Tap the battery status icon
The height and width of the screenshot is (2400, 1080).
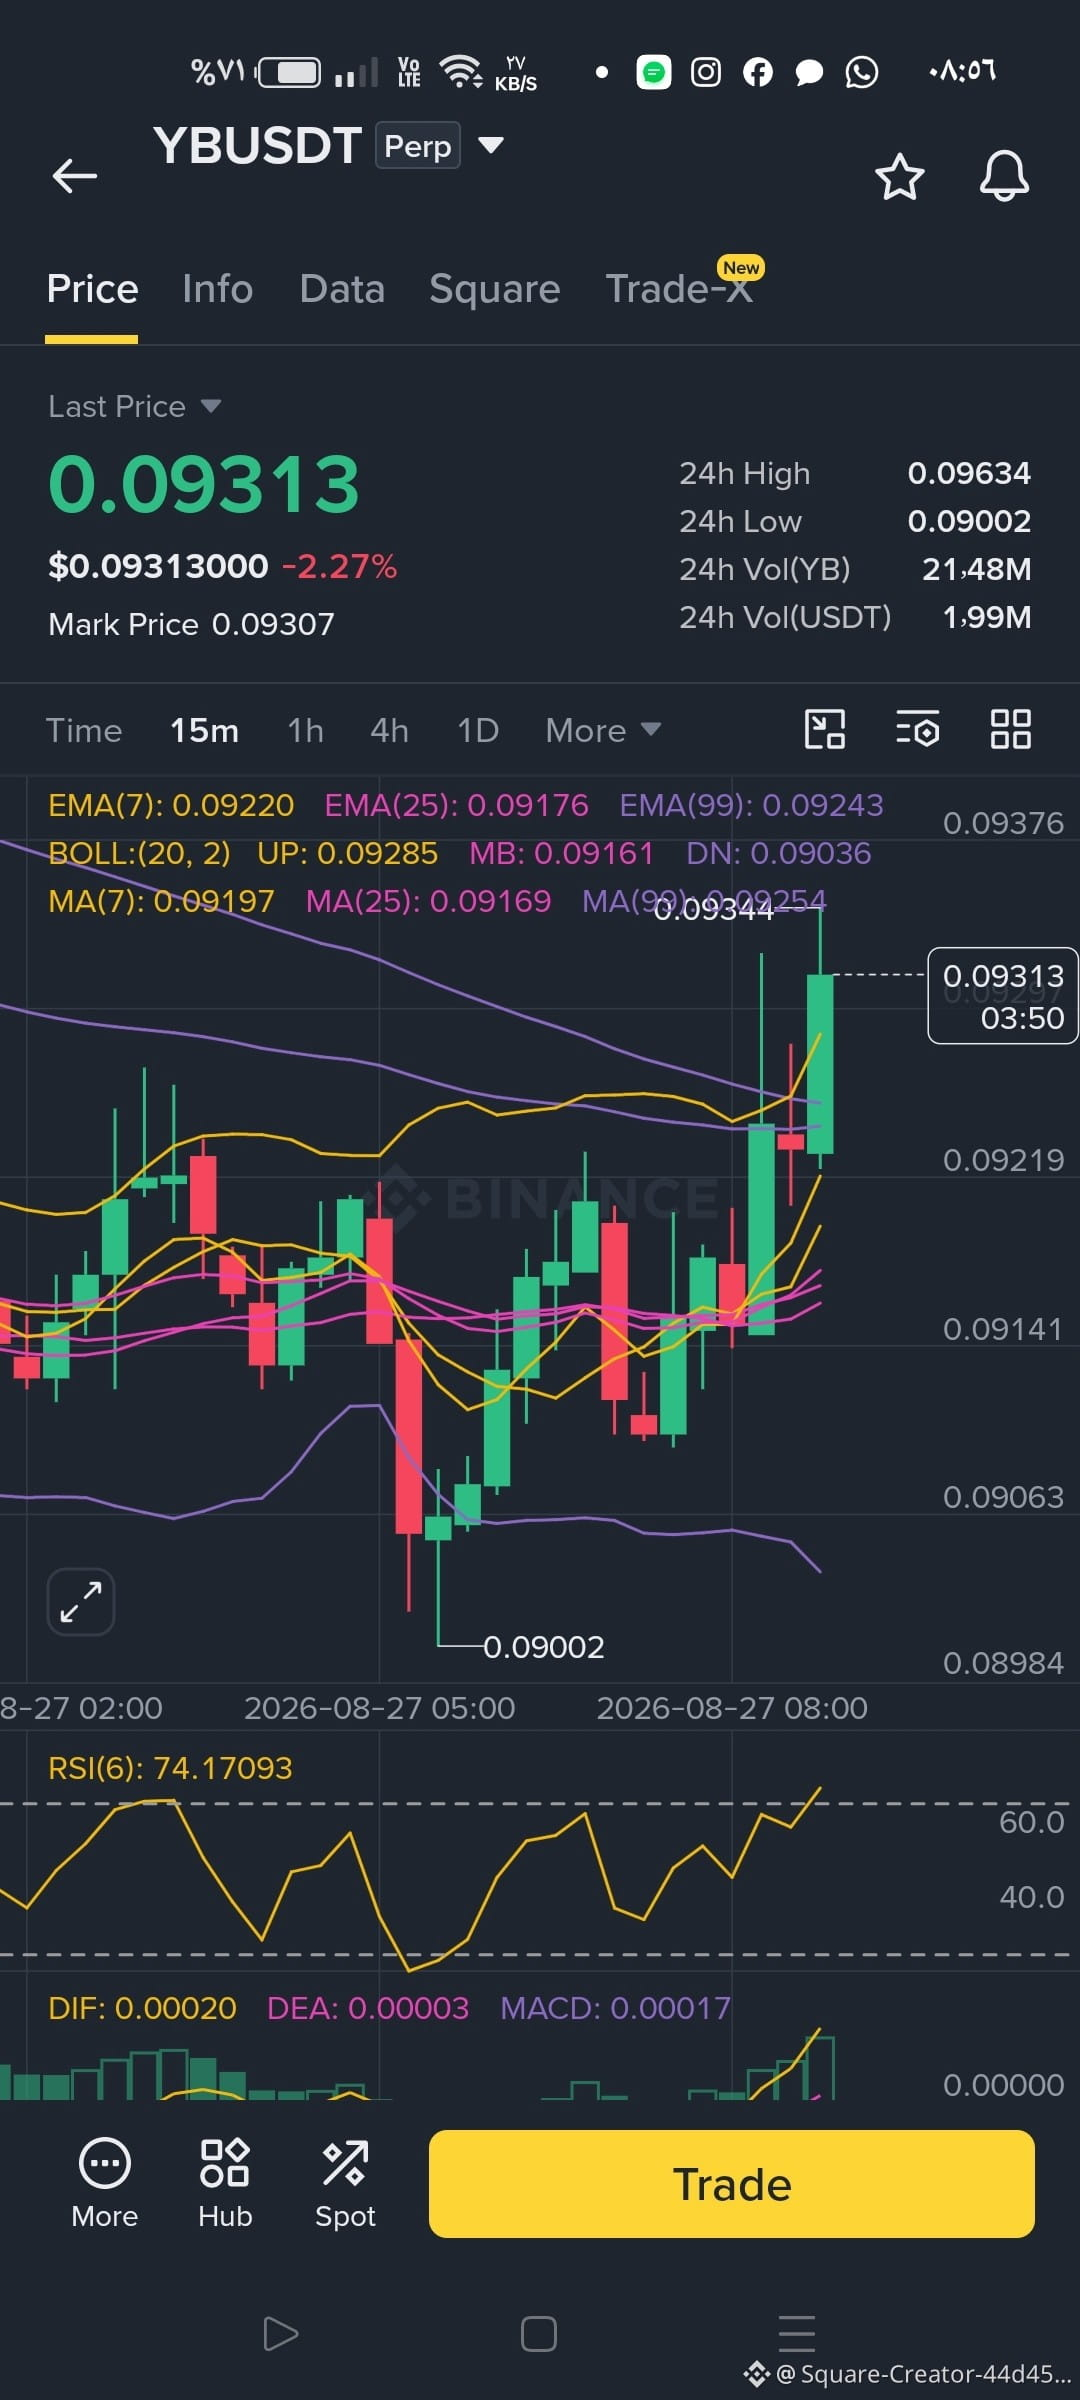click(289, 72)
